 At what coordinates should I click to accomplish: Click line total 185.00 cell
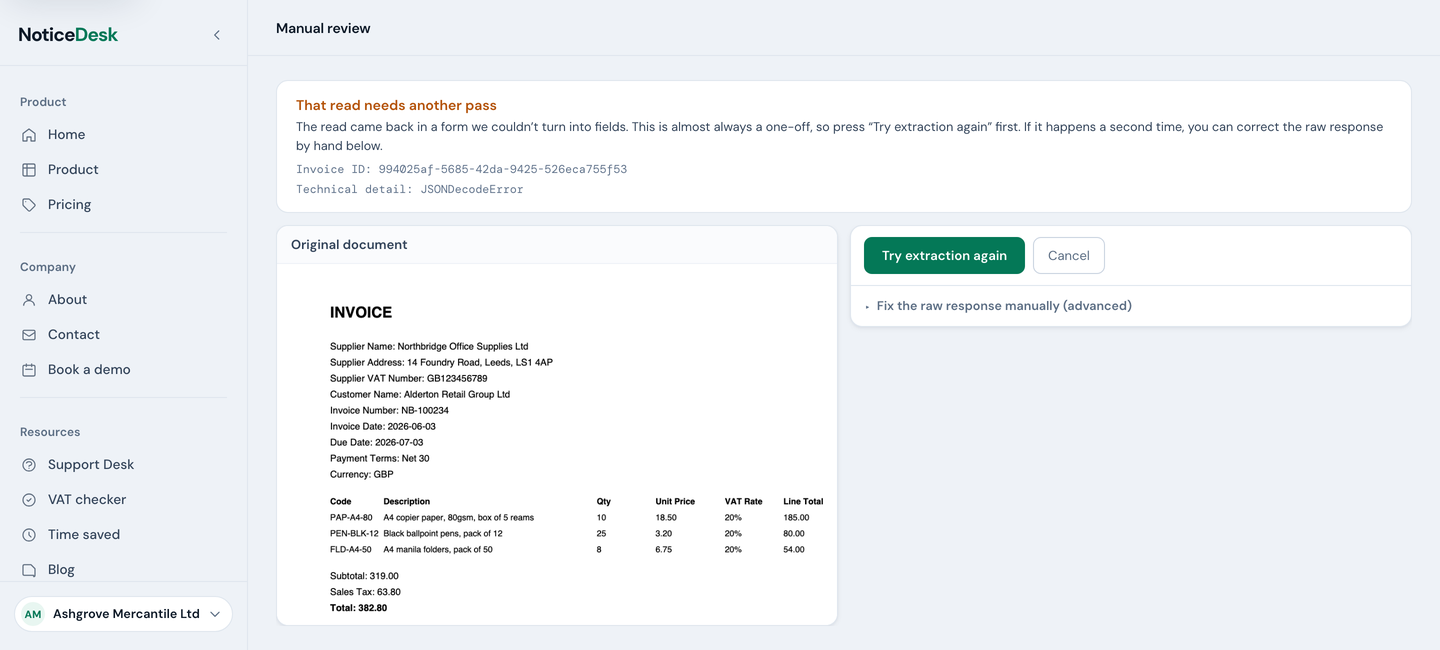click(797, 518)
